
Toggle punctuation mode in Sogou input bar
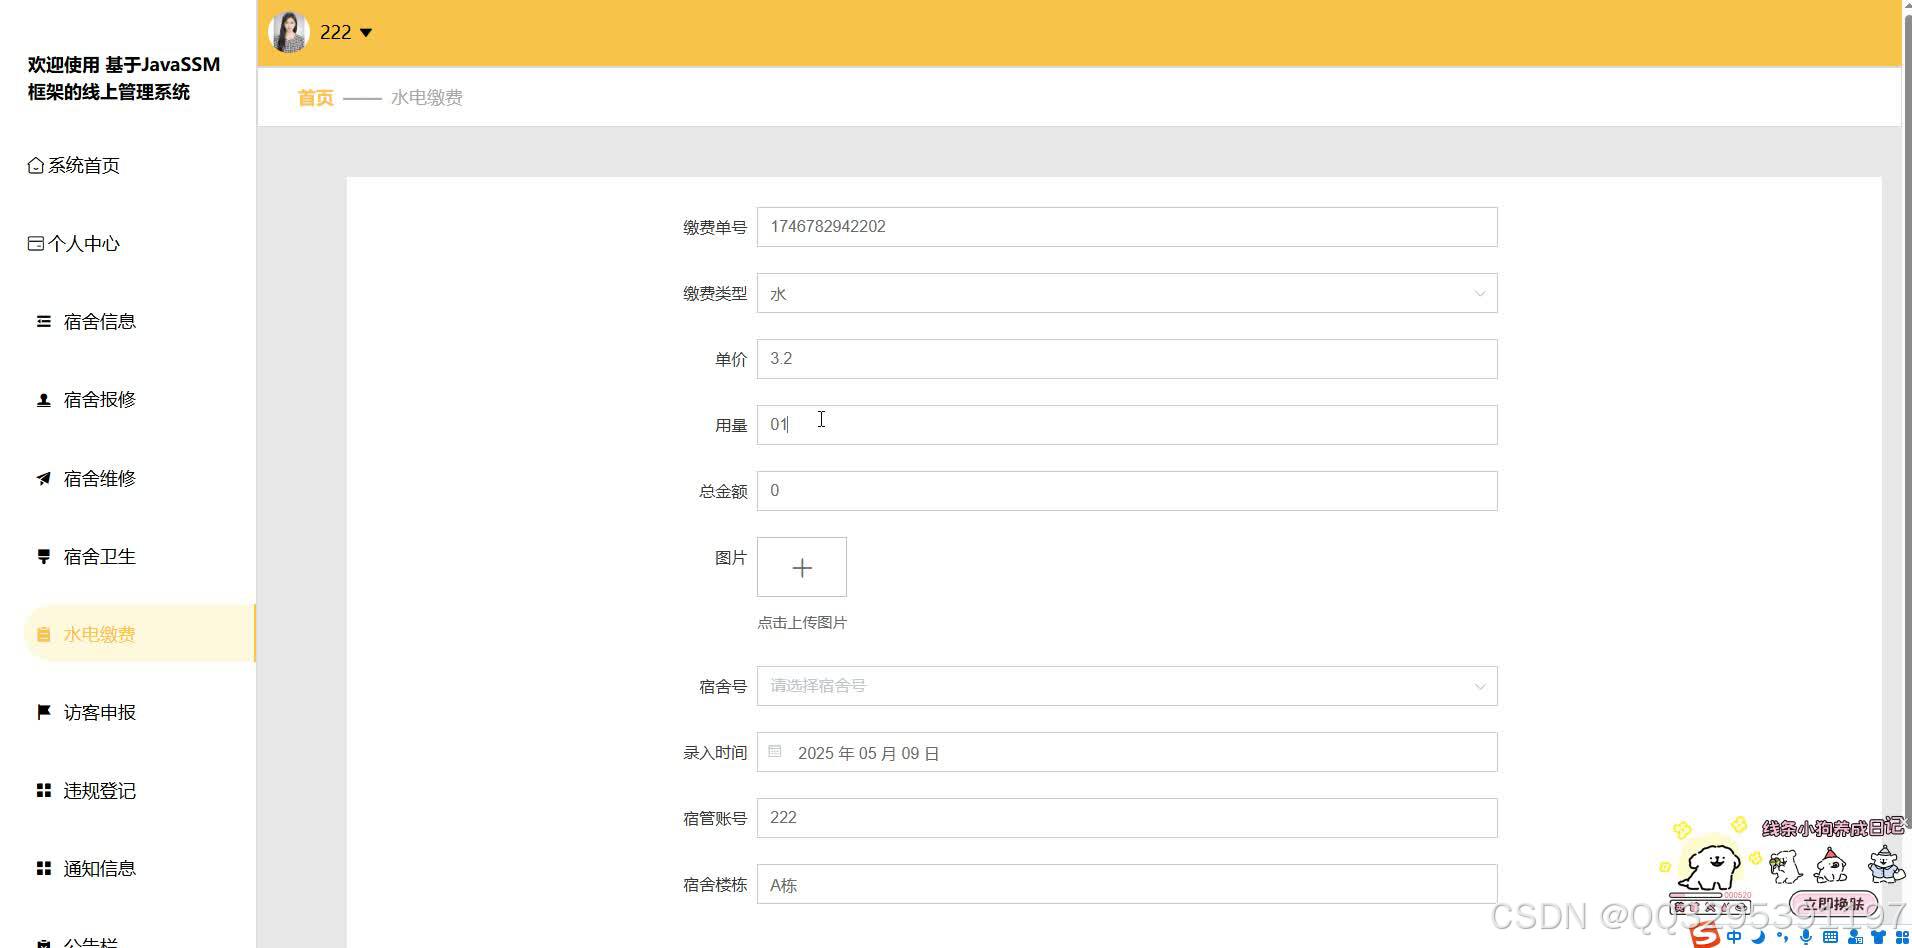(x=1784, y=936)
